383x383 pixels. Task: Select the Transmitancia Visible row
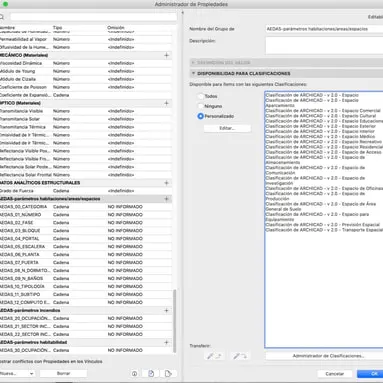[86, 111]
